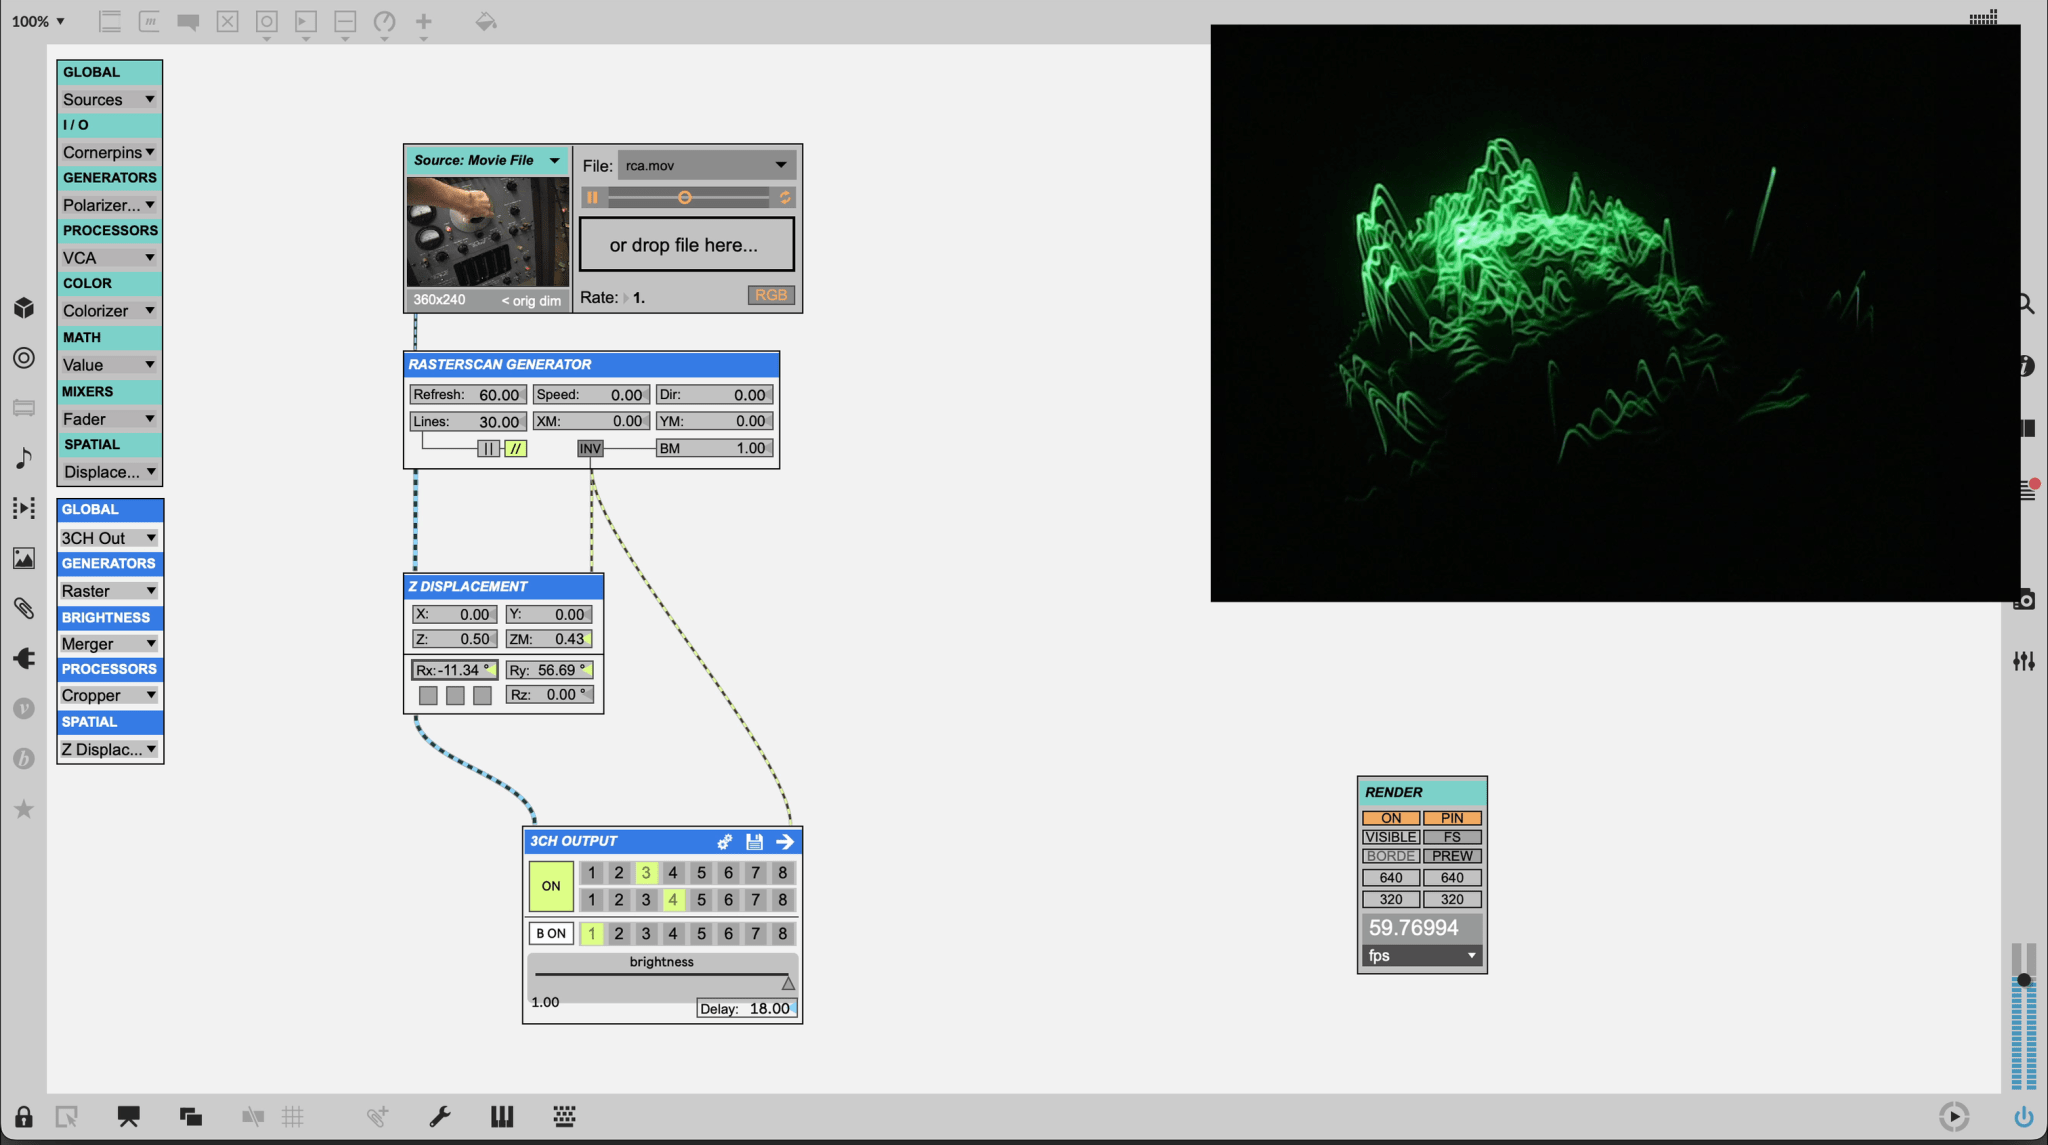This screenshot has width=2048, height=1145.
Task: Toggle presentation mode icon in bottom toolbar
Action: coord(128,1117)
